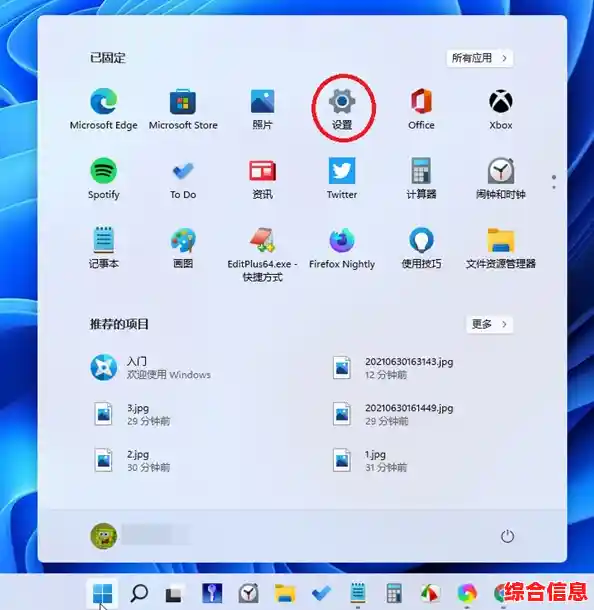Viewport: 594px width, 610px height.
Task: Open Search from the taskbar
Action: [139, 593]
